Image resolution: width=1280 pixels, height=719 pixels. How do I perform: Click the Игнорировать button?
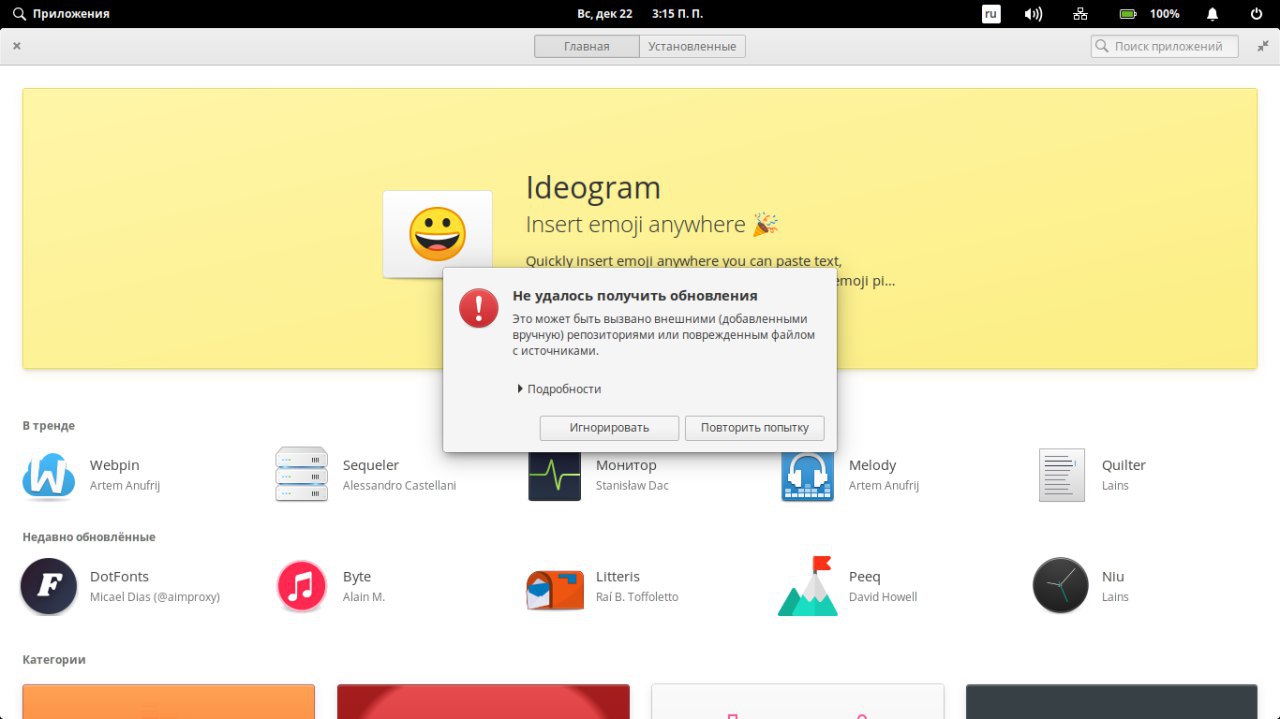click(x=609, y=428)
